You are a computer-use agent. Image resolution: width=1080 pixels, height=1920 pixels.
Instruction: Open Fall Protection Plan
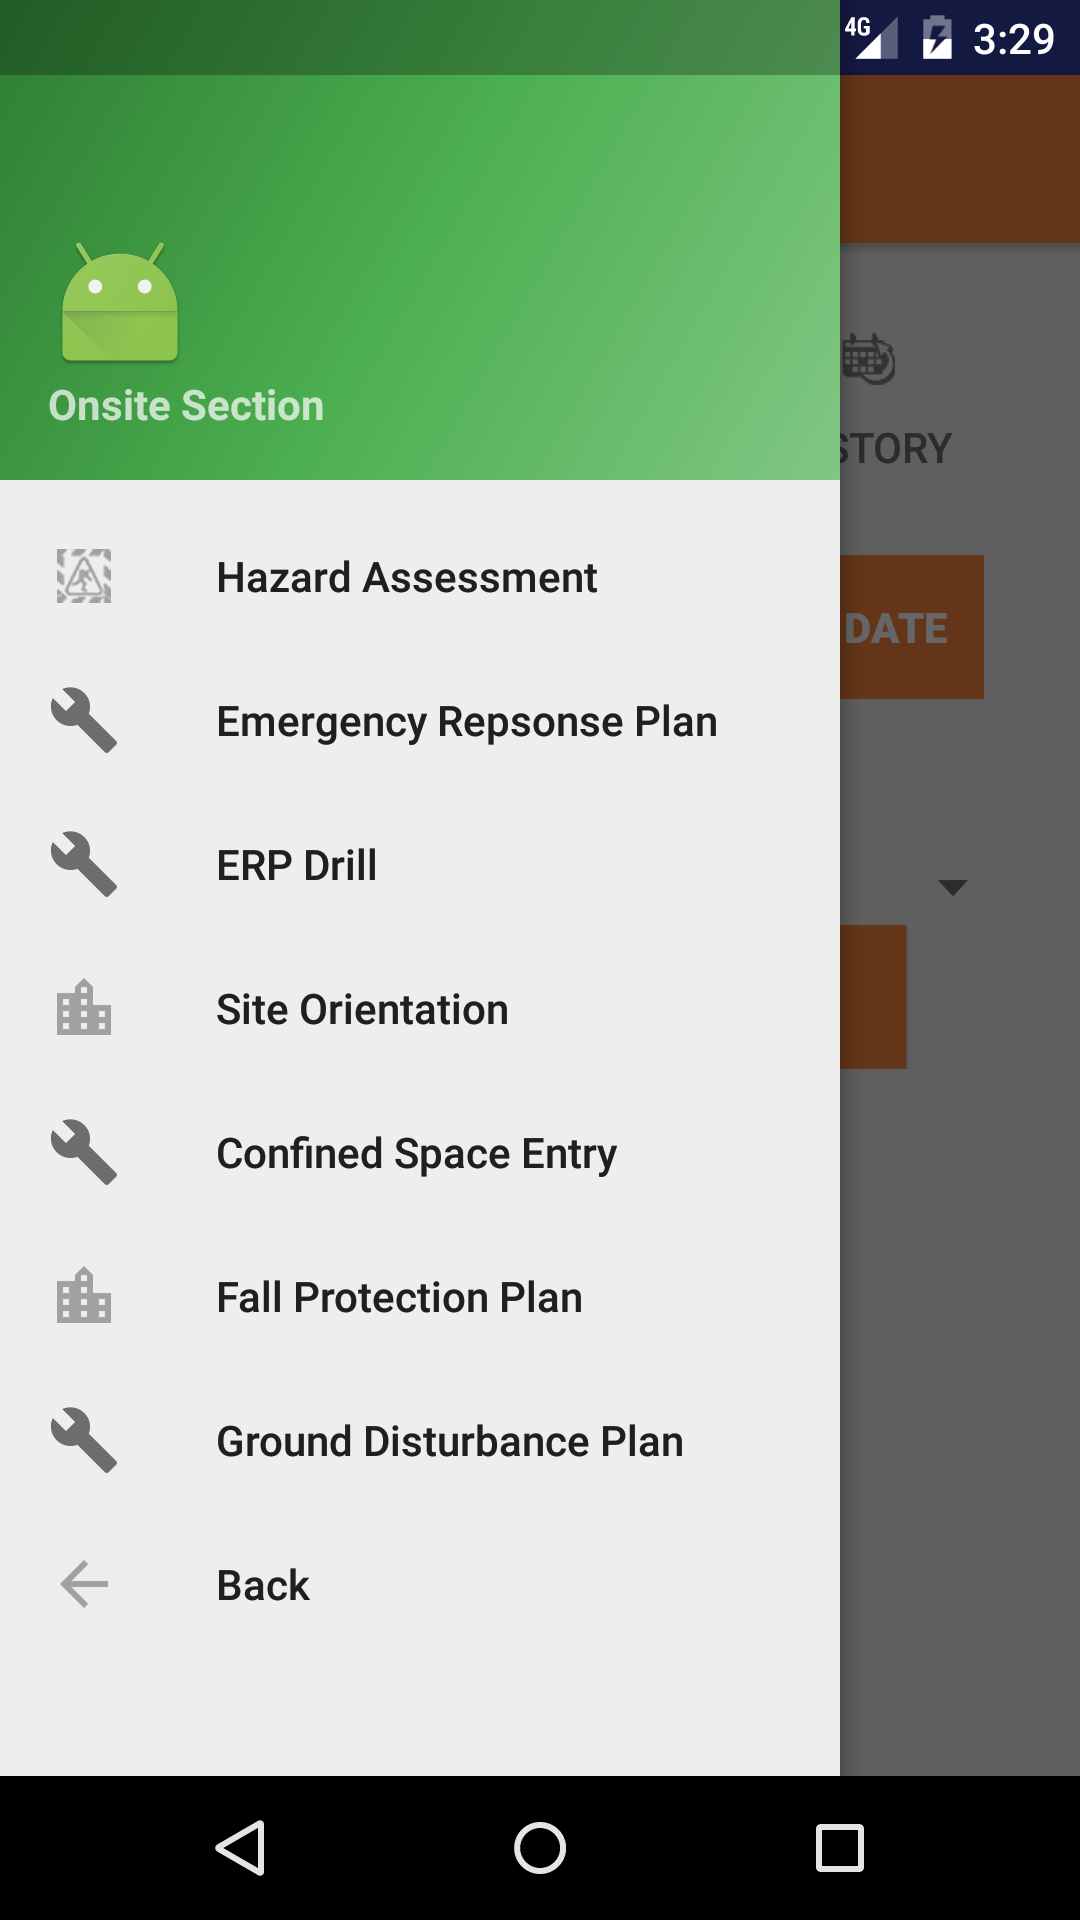[x=399, y=1298]
